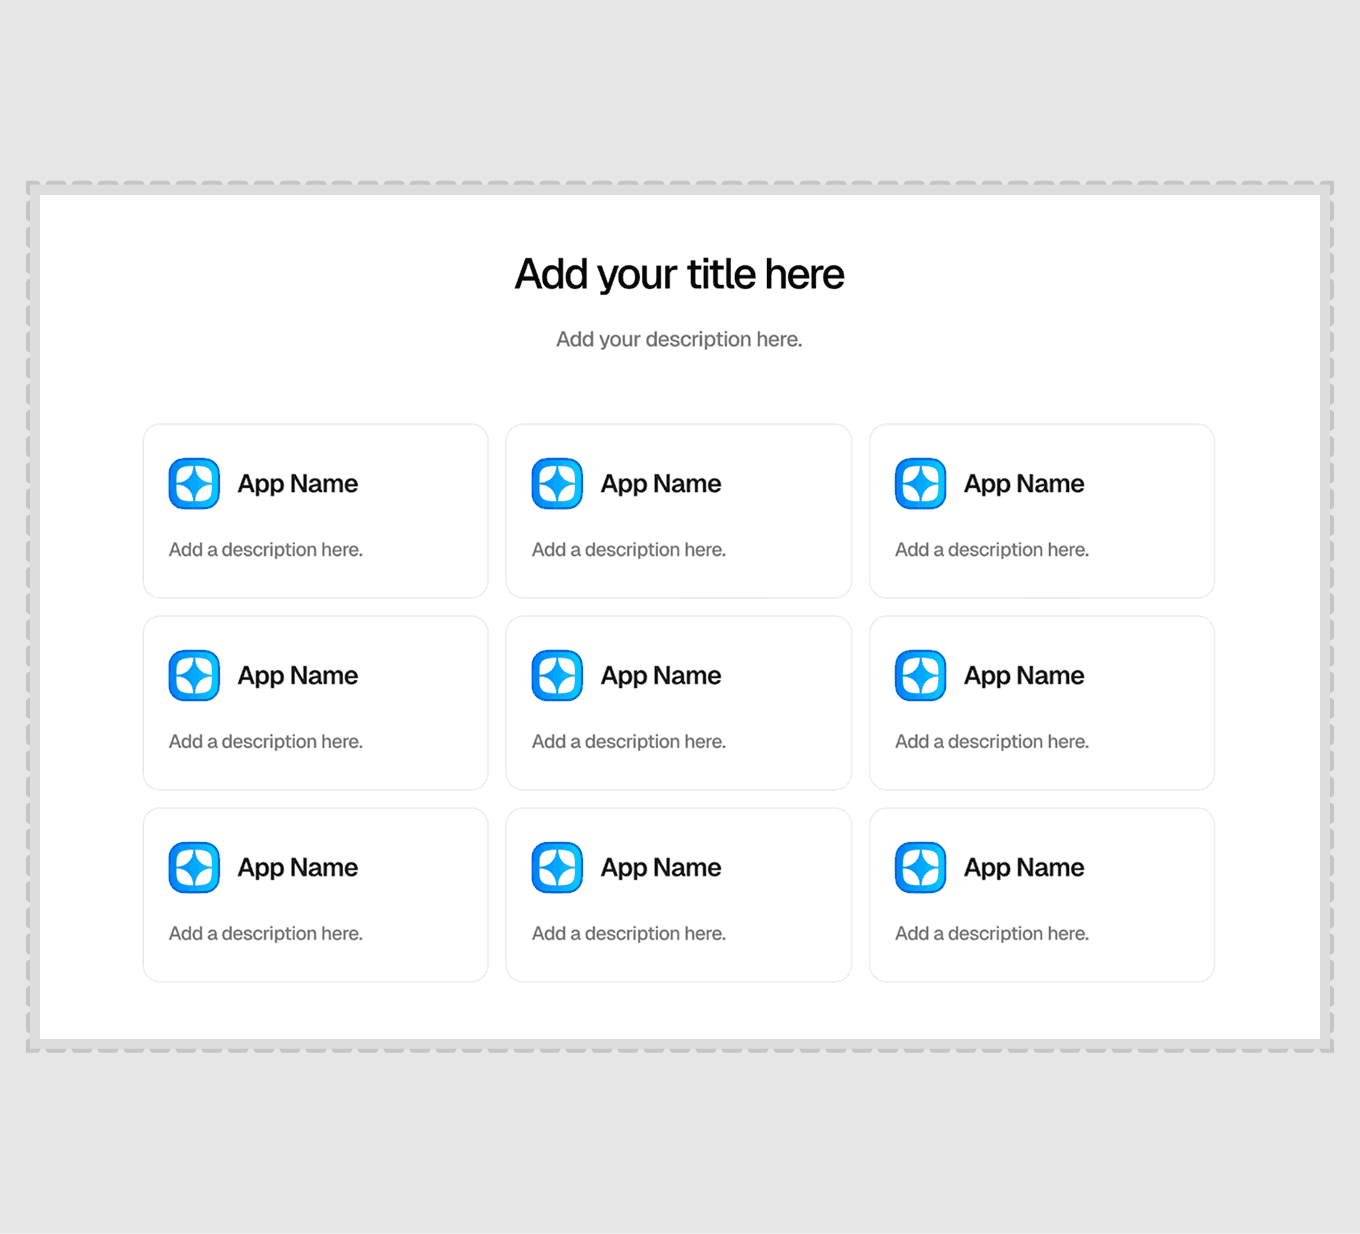Image resolution: width=1360 pixels, height=1234 pixels.
Task: Select 'App Name' text in the bottom-middle card
Action: point(661,869)
